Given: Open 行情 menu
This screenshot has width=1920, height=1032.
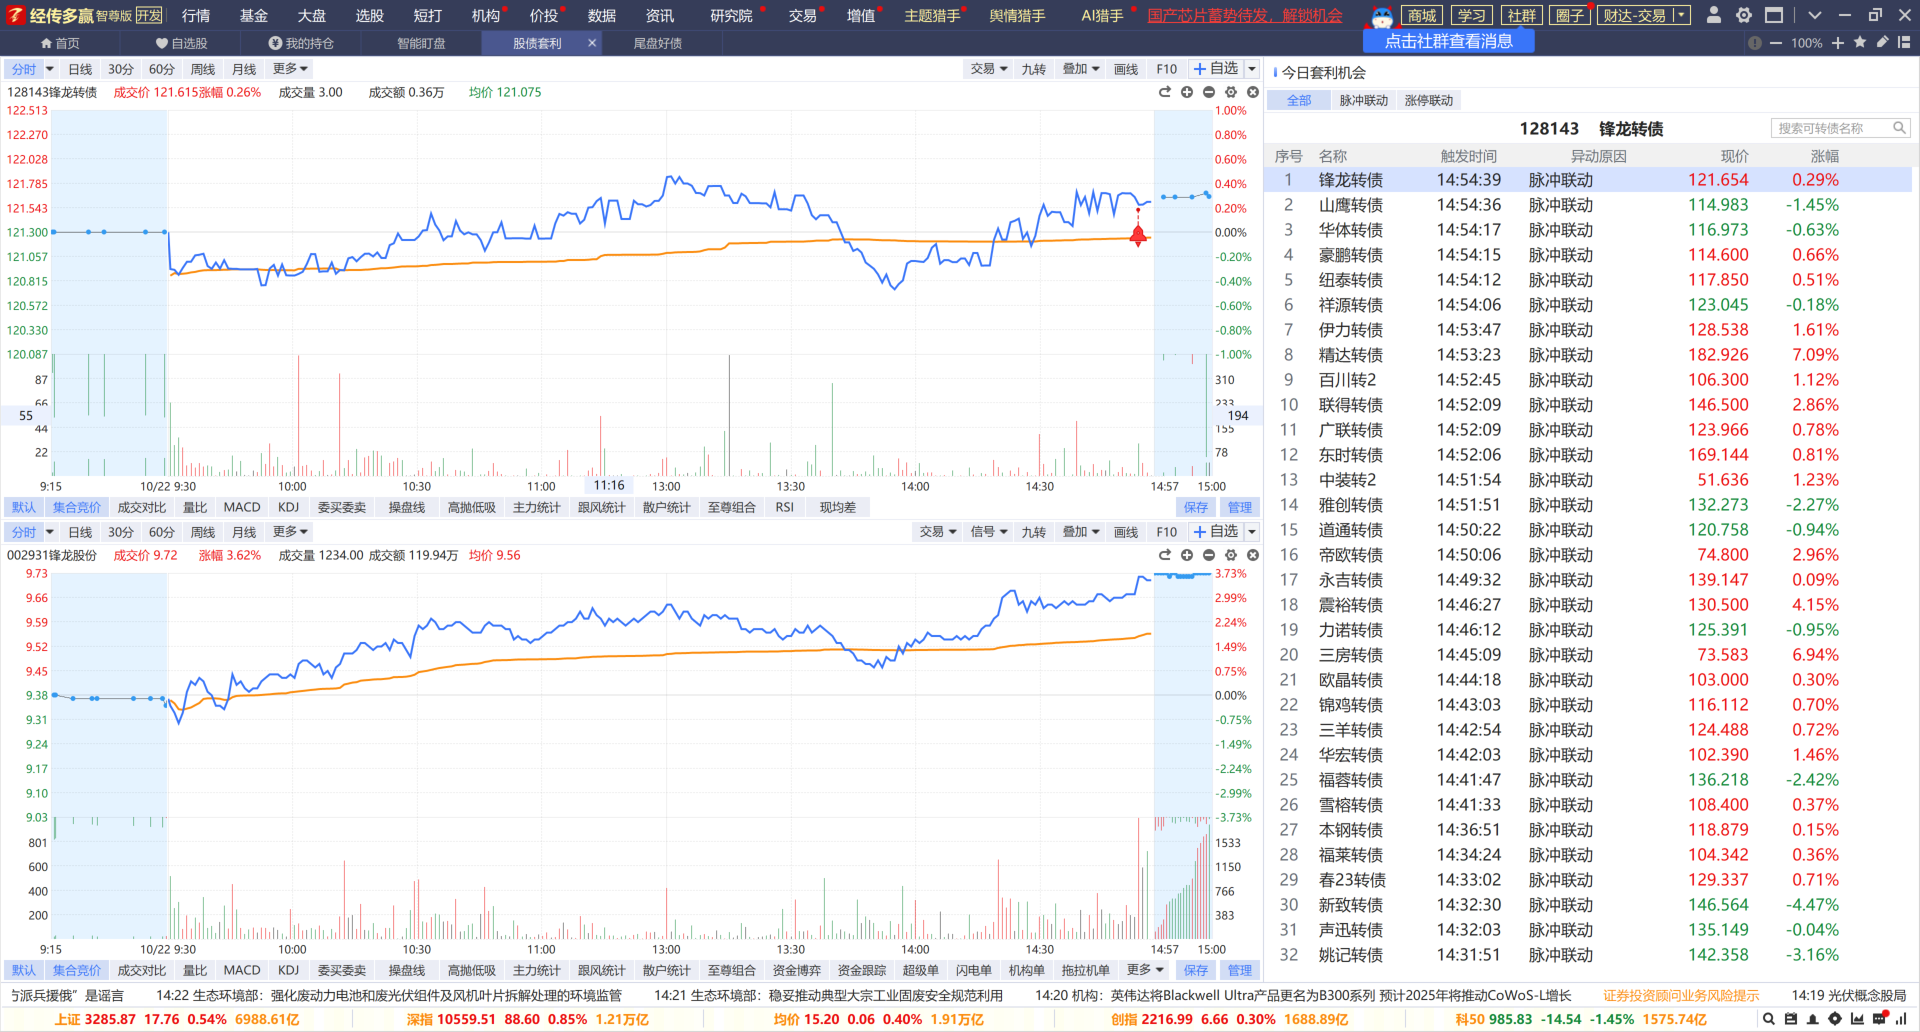Looking at the screenshot, I should (196, 15).
